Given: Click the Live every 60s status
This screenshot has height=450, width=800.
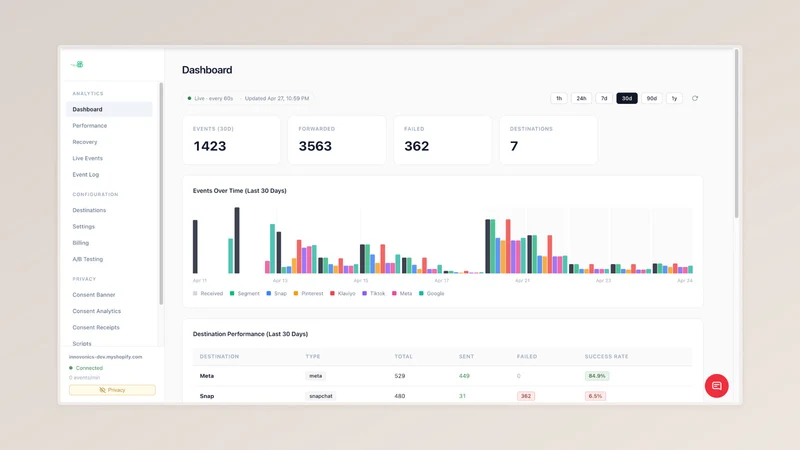Looking at the screenshot, I should 210,98.
